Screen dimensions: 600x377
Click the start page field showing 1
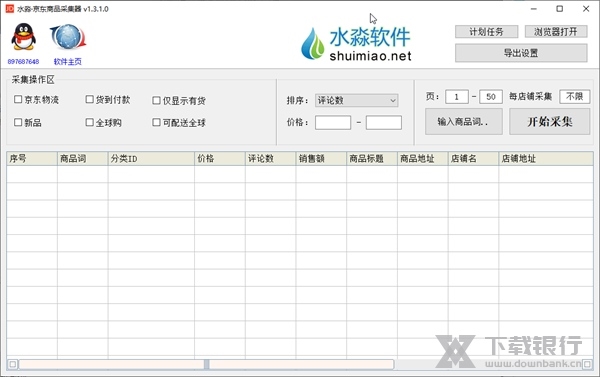point(457,97)
